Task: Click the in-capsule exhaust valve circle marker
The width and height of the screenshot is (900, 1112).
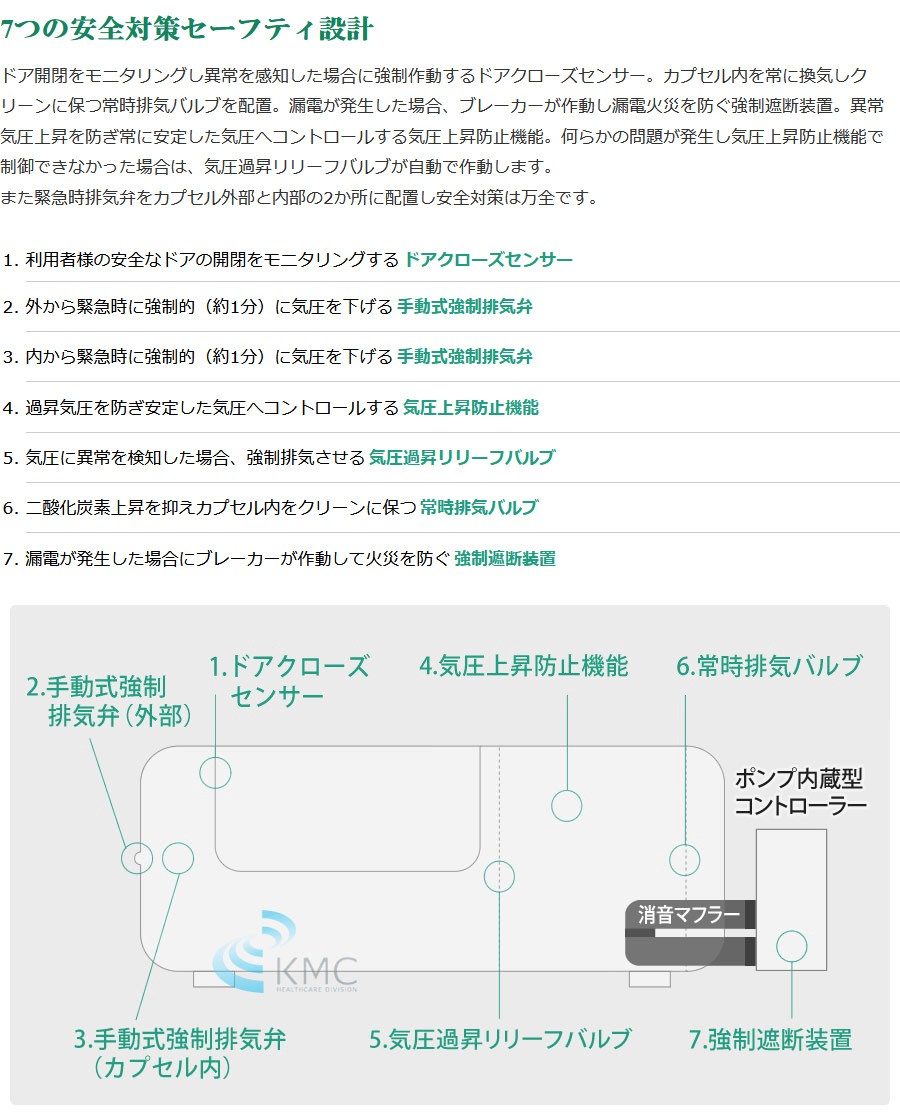Action: pyautogui.click(x=178, y=858)
